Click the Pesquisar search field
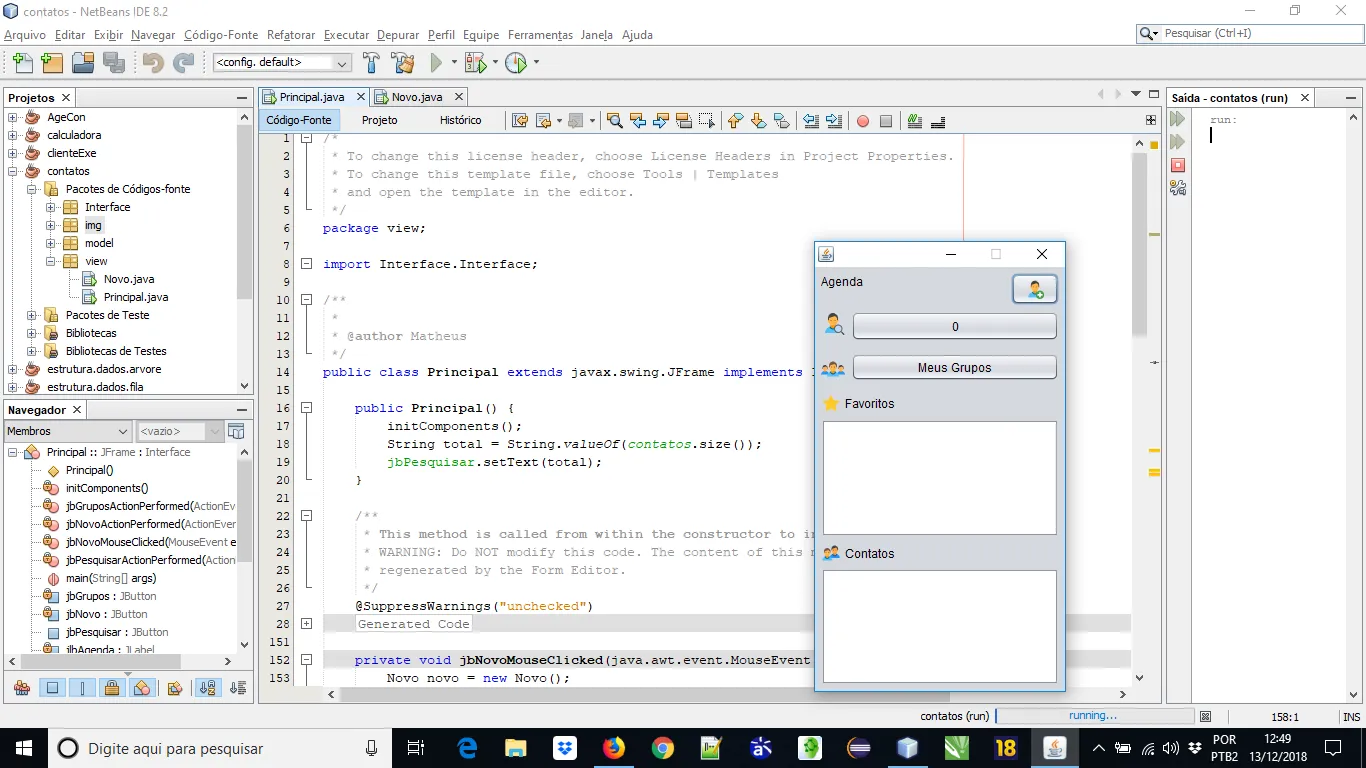Screen dimensions: 1366x768 tap(1254, 33)
